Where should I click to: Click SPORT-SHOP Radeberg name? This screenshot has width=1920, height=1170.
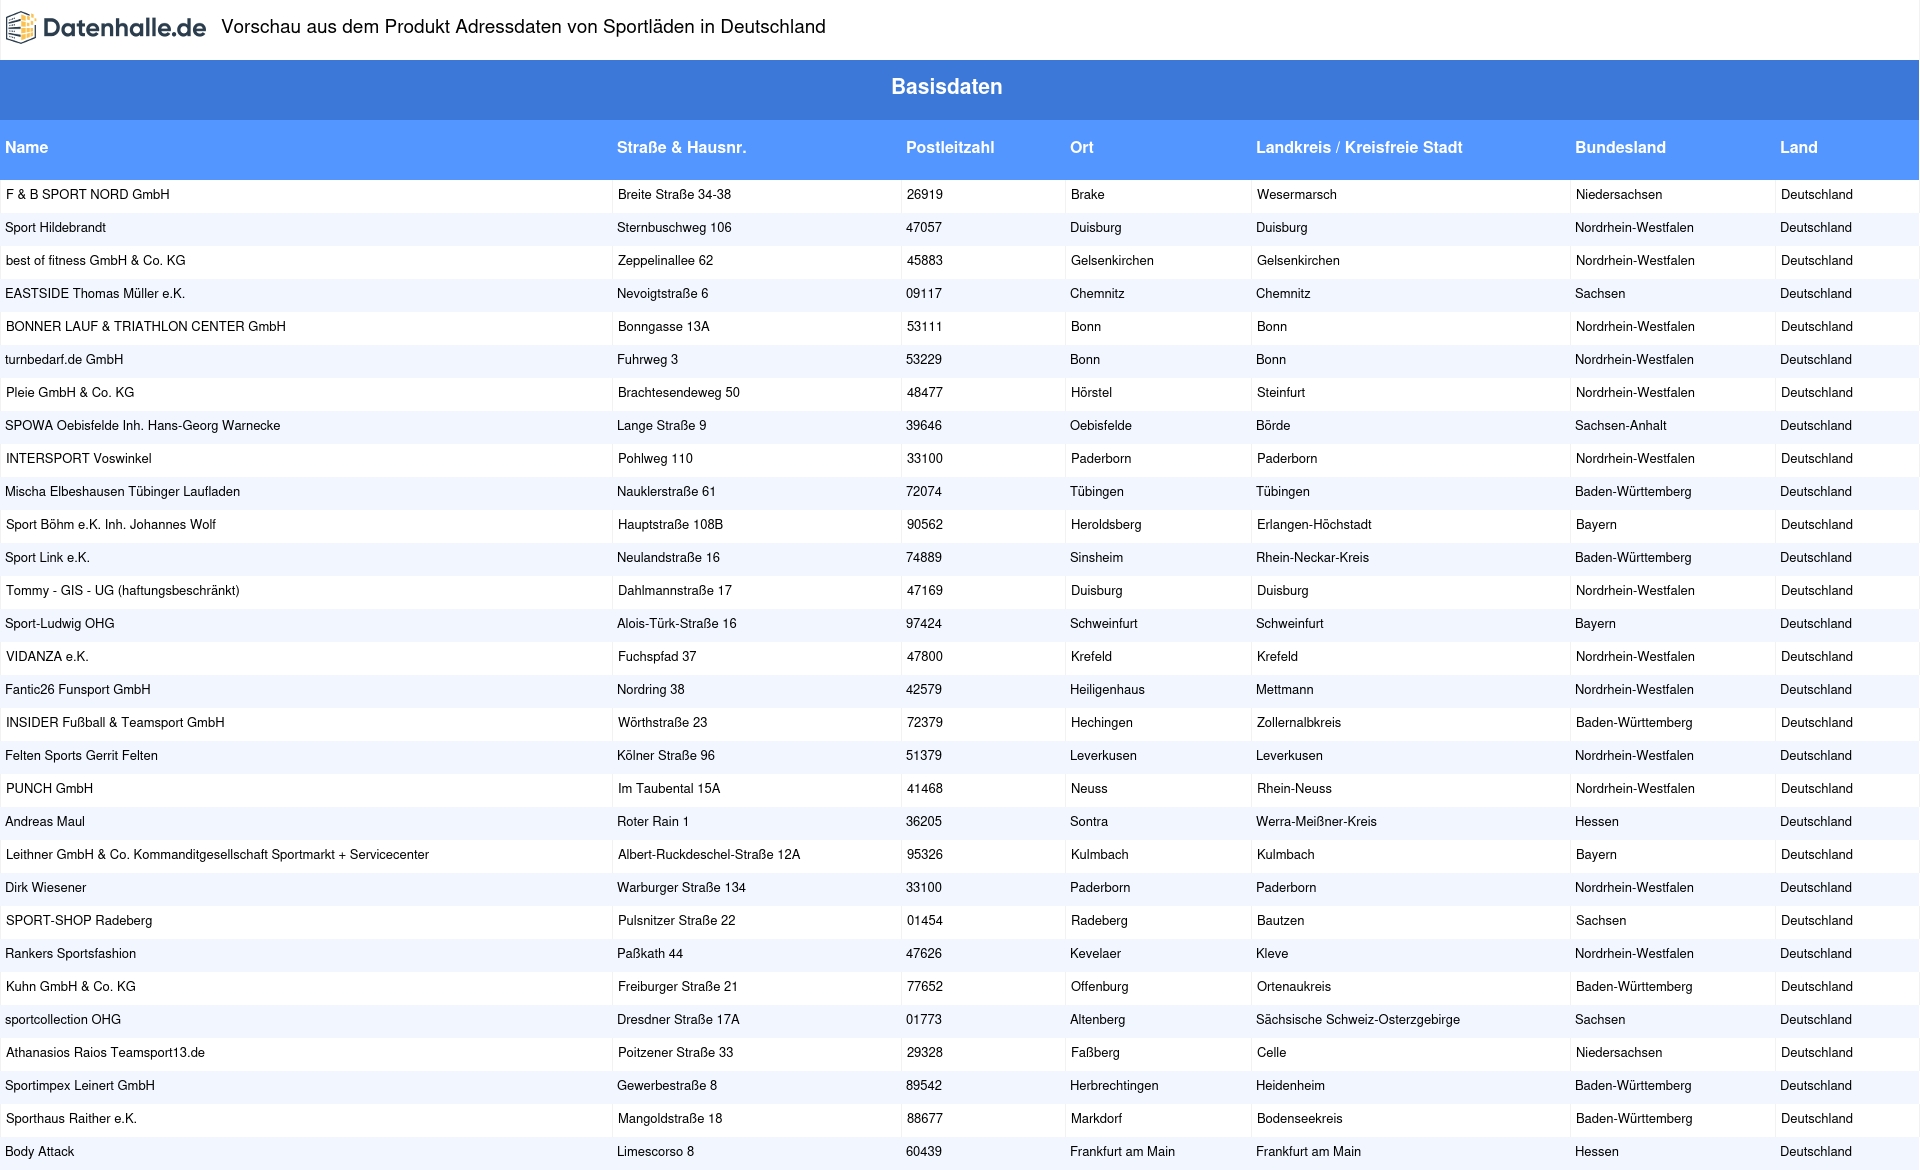(79, 920)
